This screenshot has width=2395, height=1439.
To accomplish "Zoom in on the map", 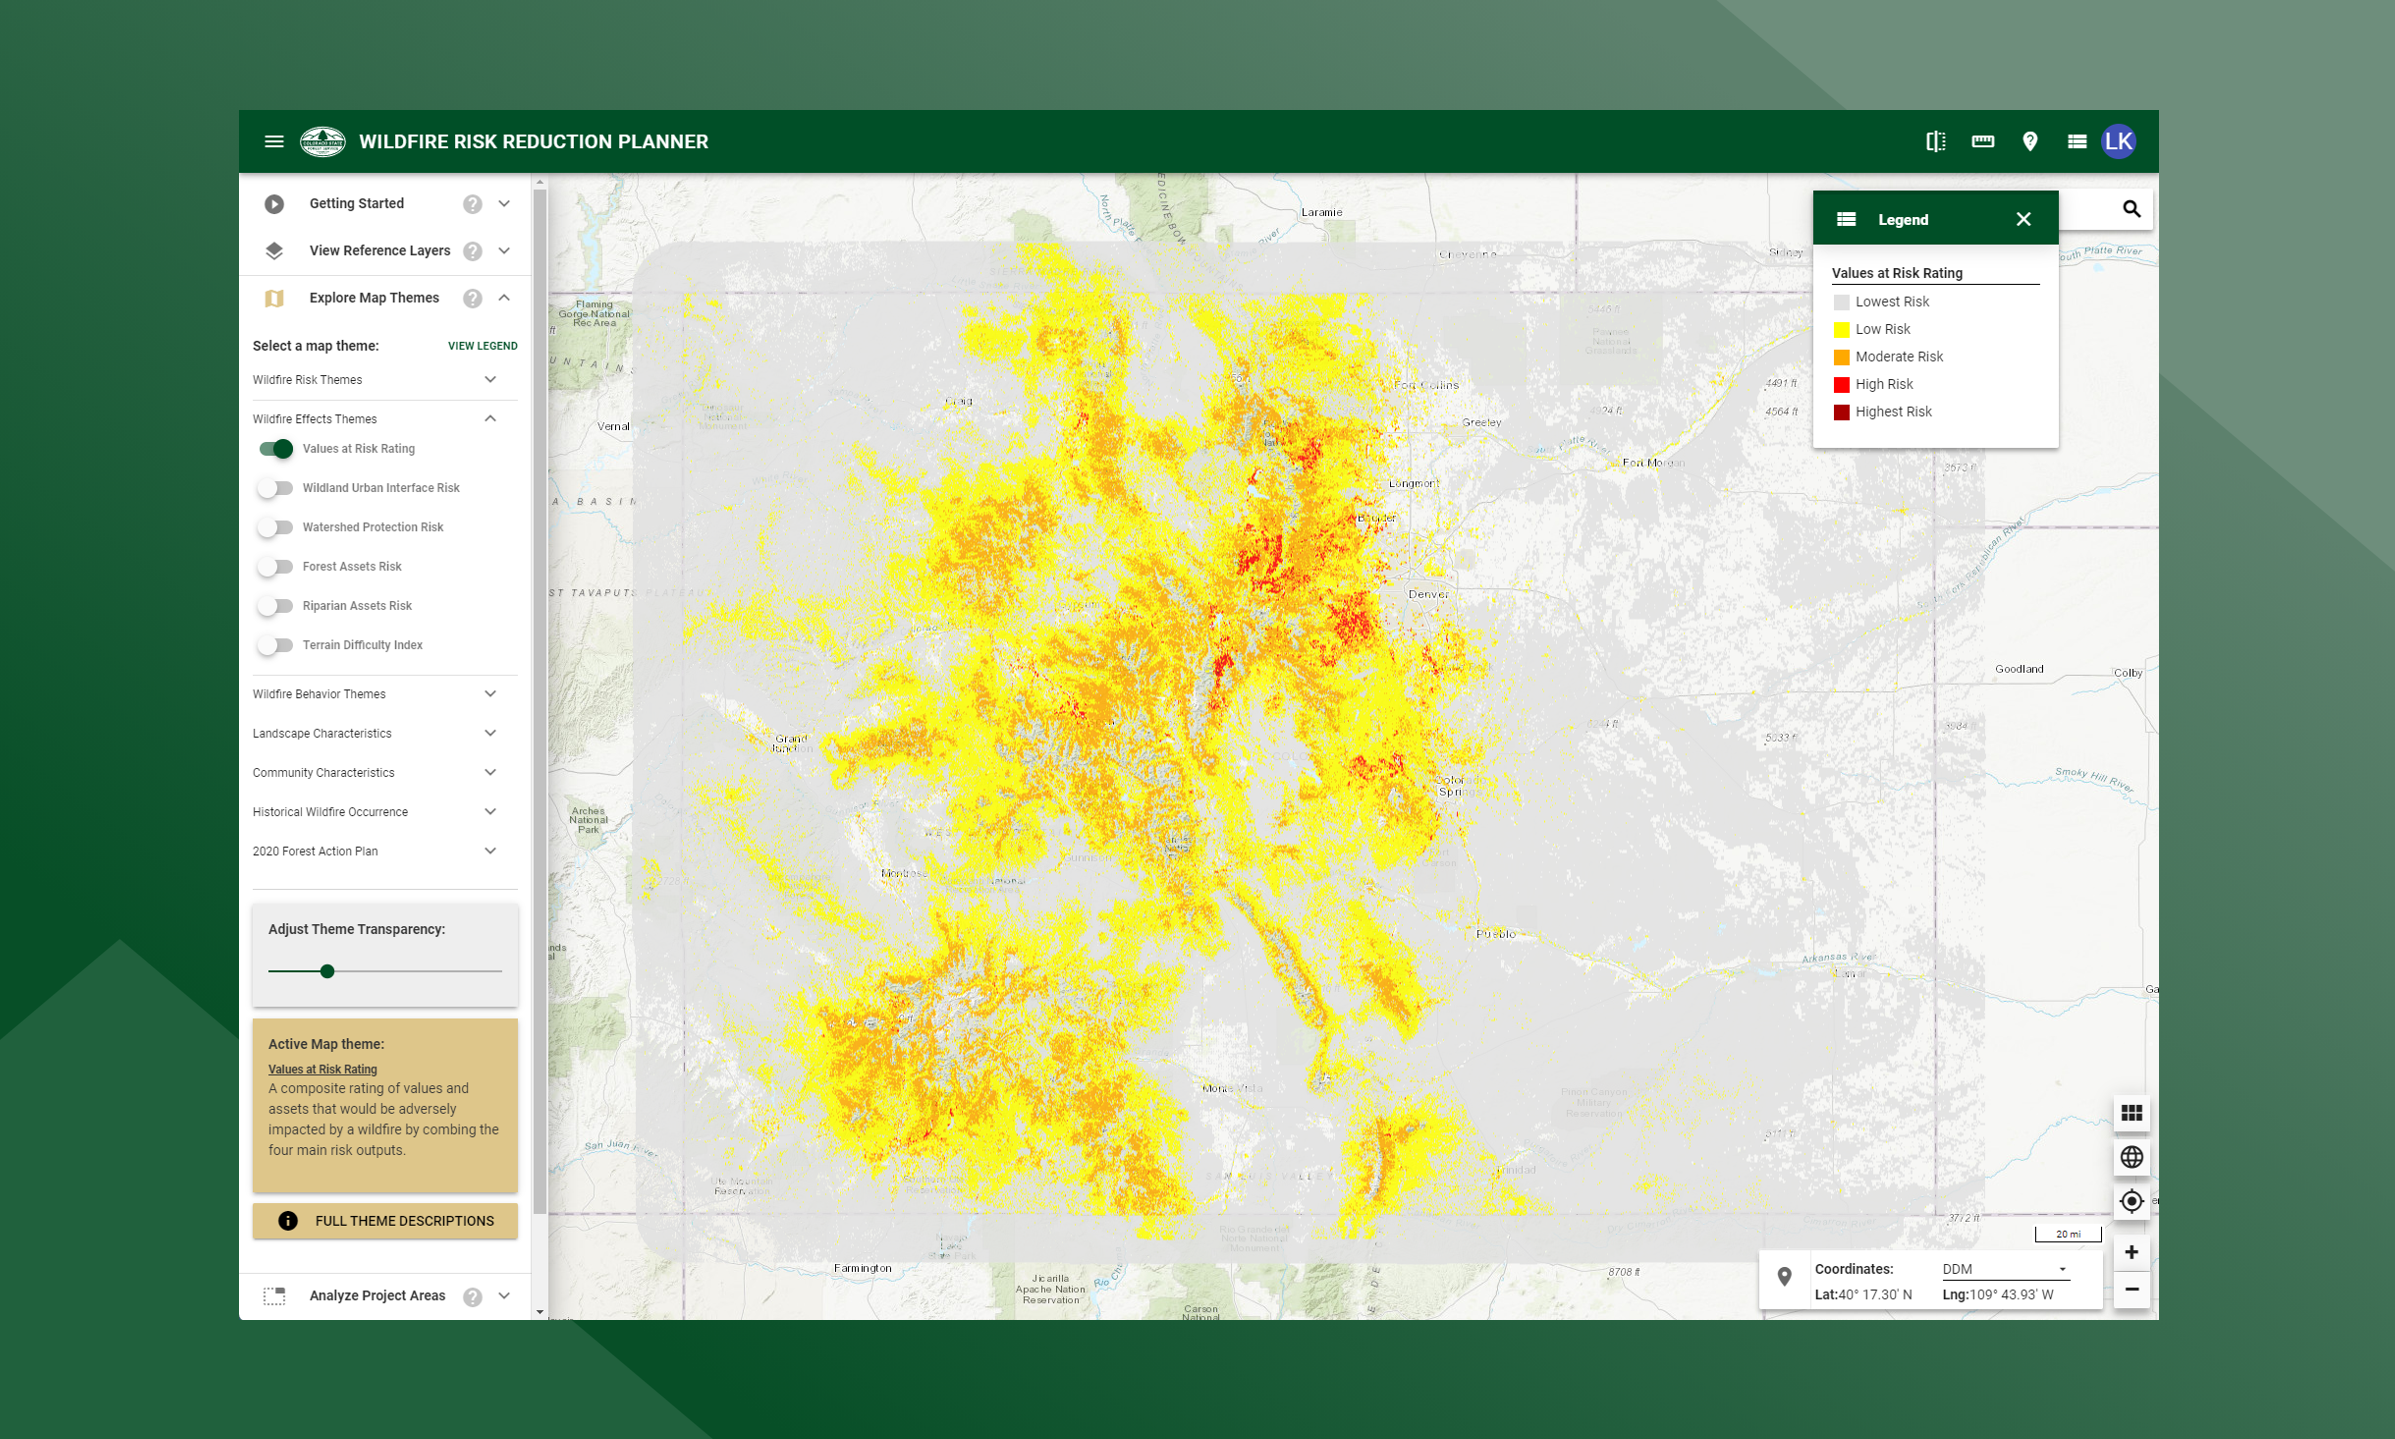I will click(2132, 1252).
